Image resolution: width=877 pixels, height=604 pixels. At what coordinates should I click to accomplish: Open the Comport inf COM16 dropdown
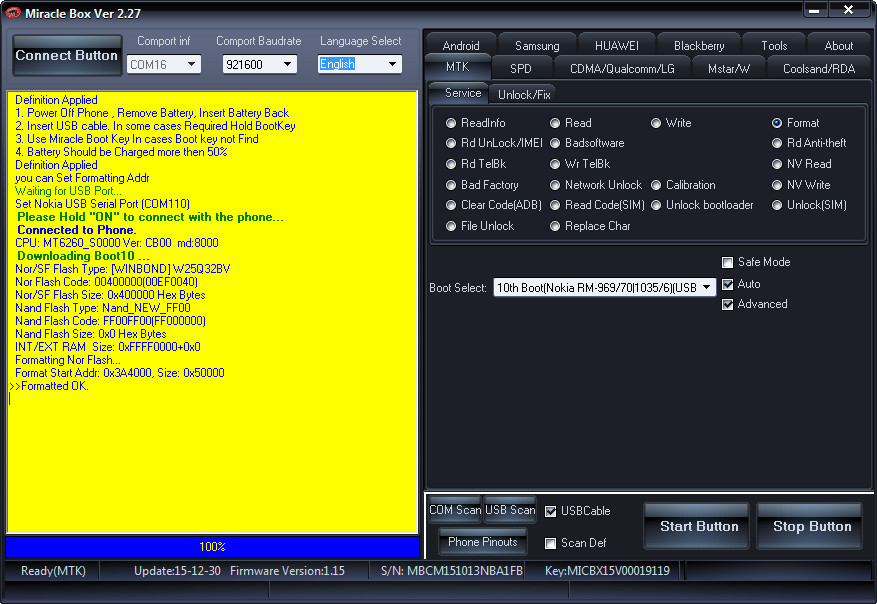164,64
